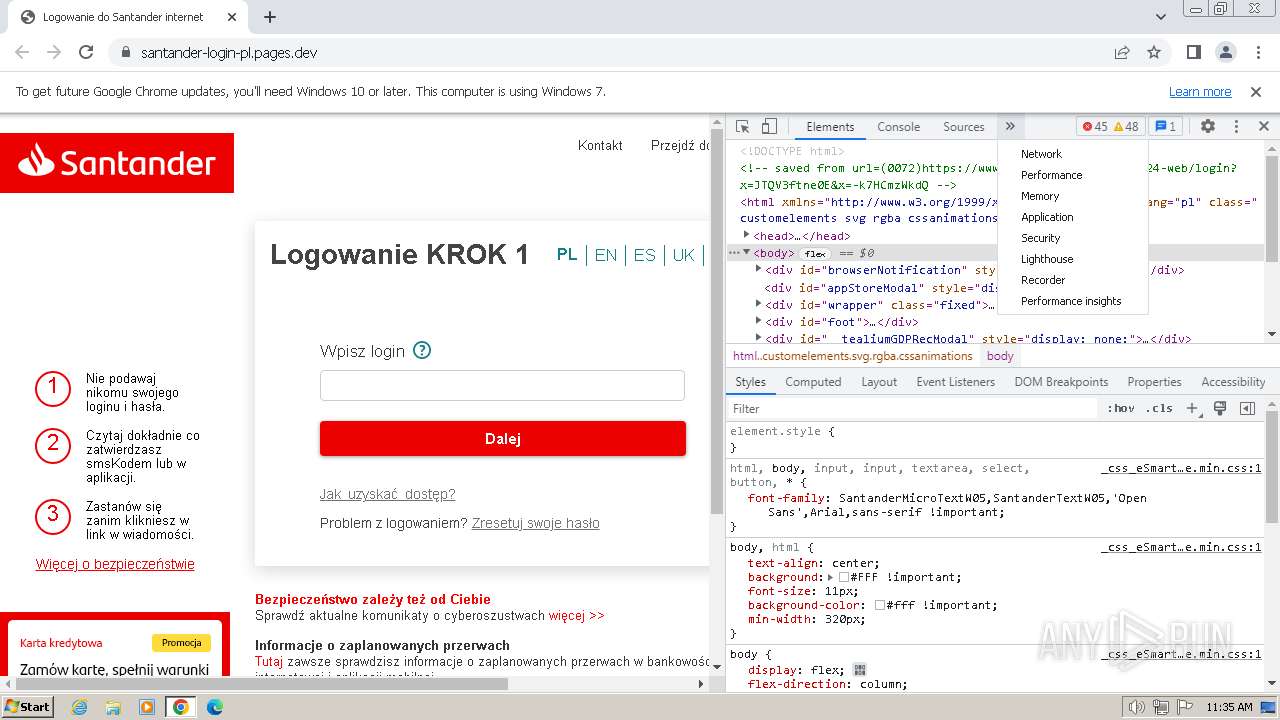
Task: Click the Learn more link in update bar
Action: pos(1200,91)
